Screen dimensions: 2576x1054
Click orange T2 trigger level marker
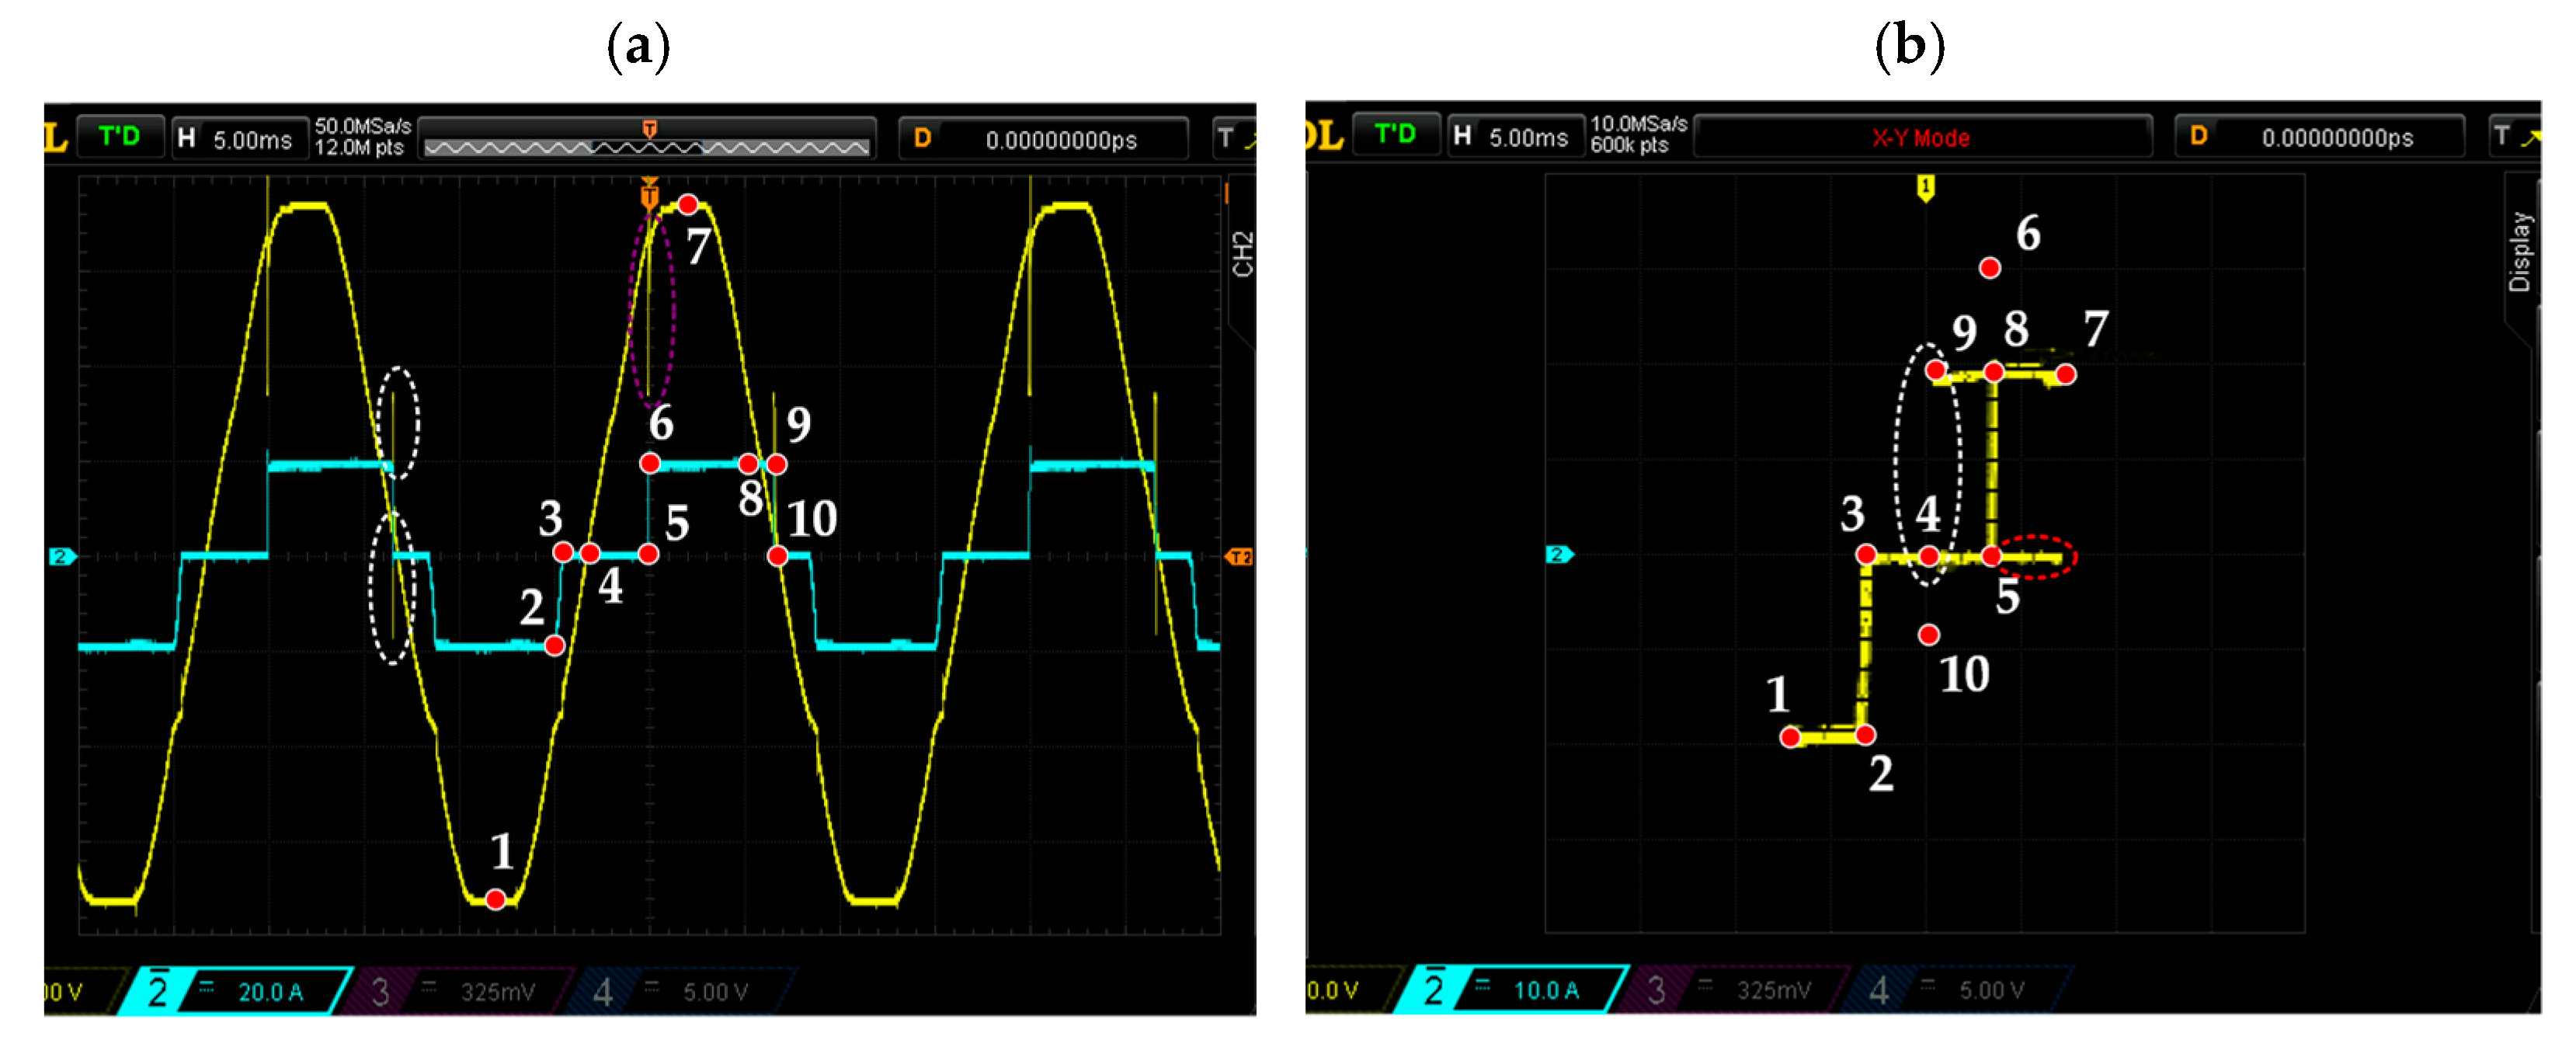[1239, 557]
